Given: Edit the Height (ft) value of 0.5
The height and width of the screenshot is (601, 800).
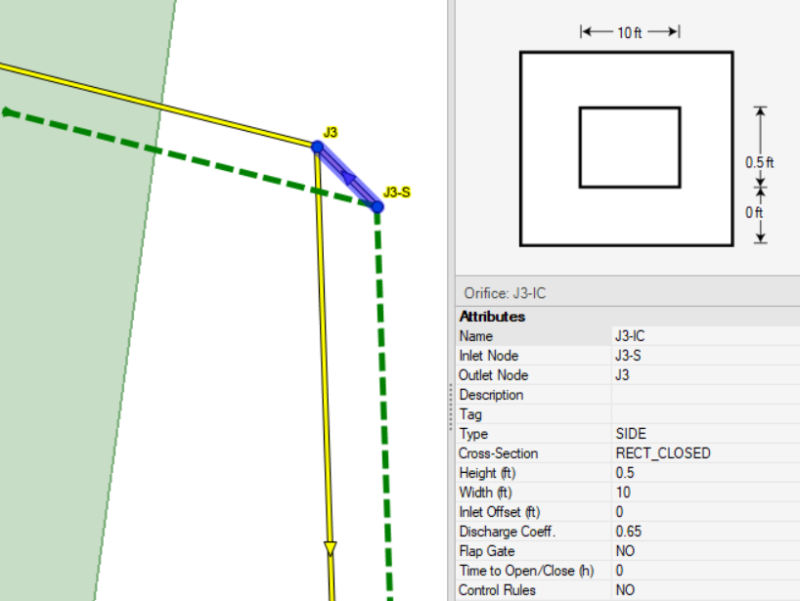Looking at the screenshot, I should (623, 472).
